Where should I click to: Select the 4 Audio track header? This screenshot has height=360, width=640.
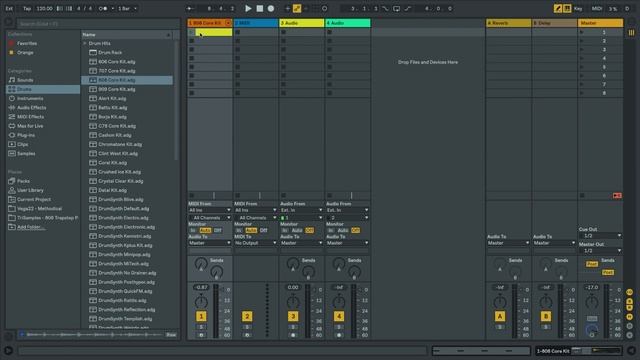pyautogui.click(x=347, y=23)
